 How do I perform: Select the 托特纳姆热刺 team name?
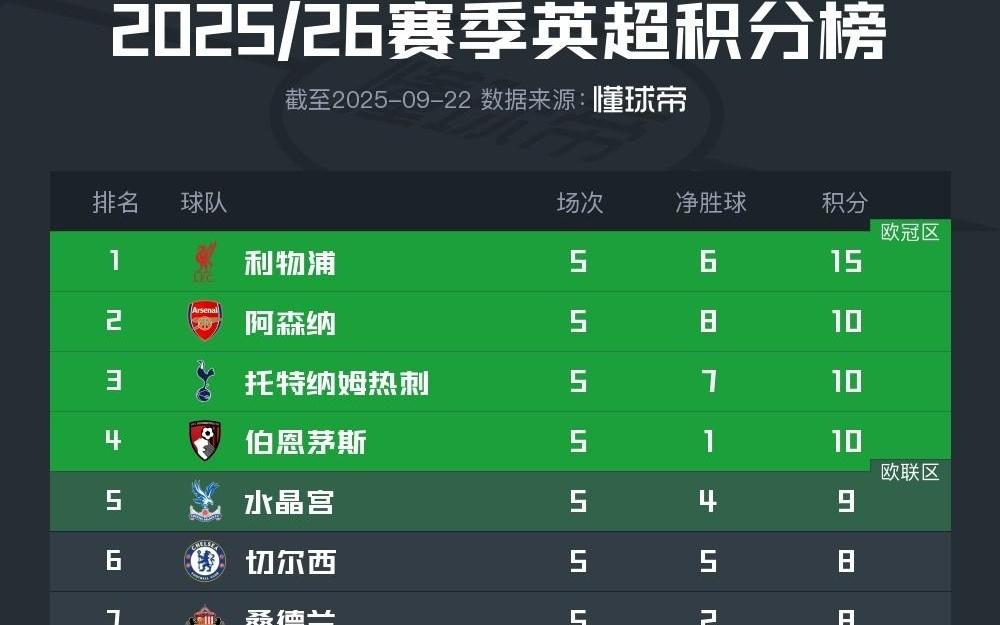pos(337,383)
